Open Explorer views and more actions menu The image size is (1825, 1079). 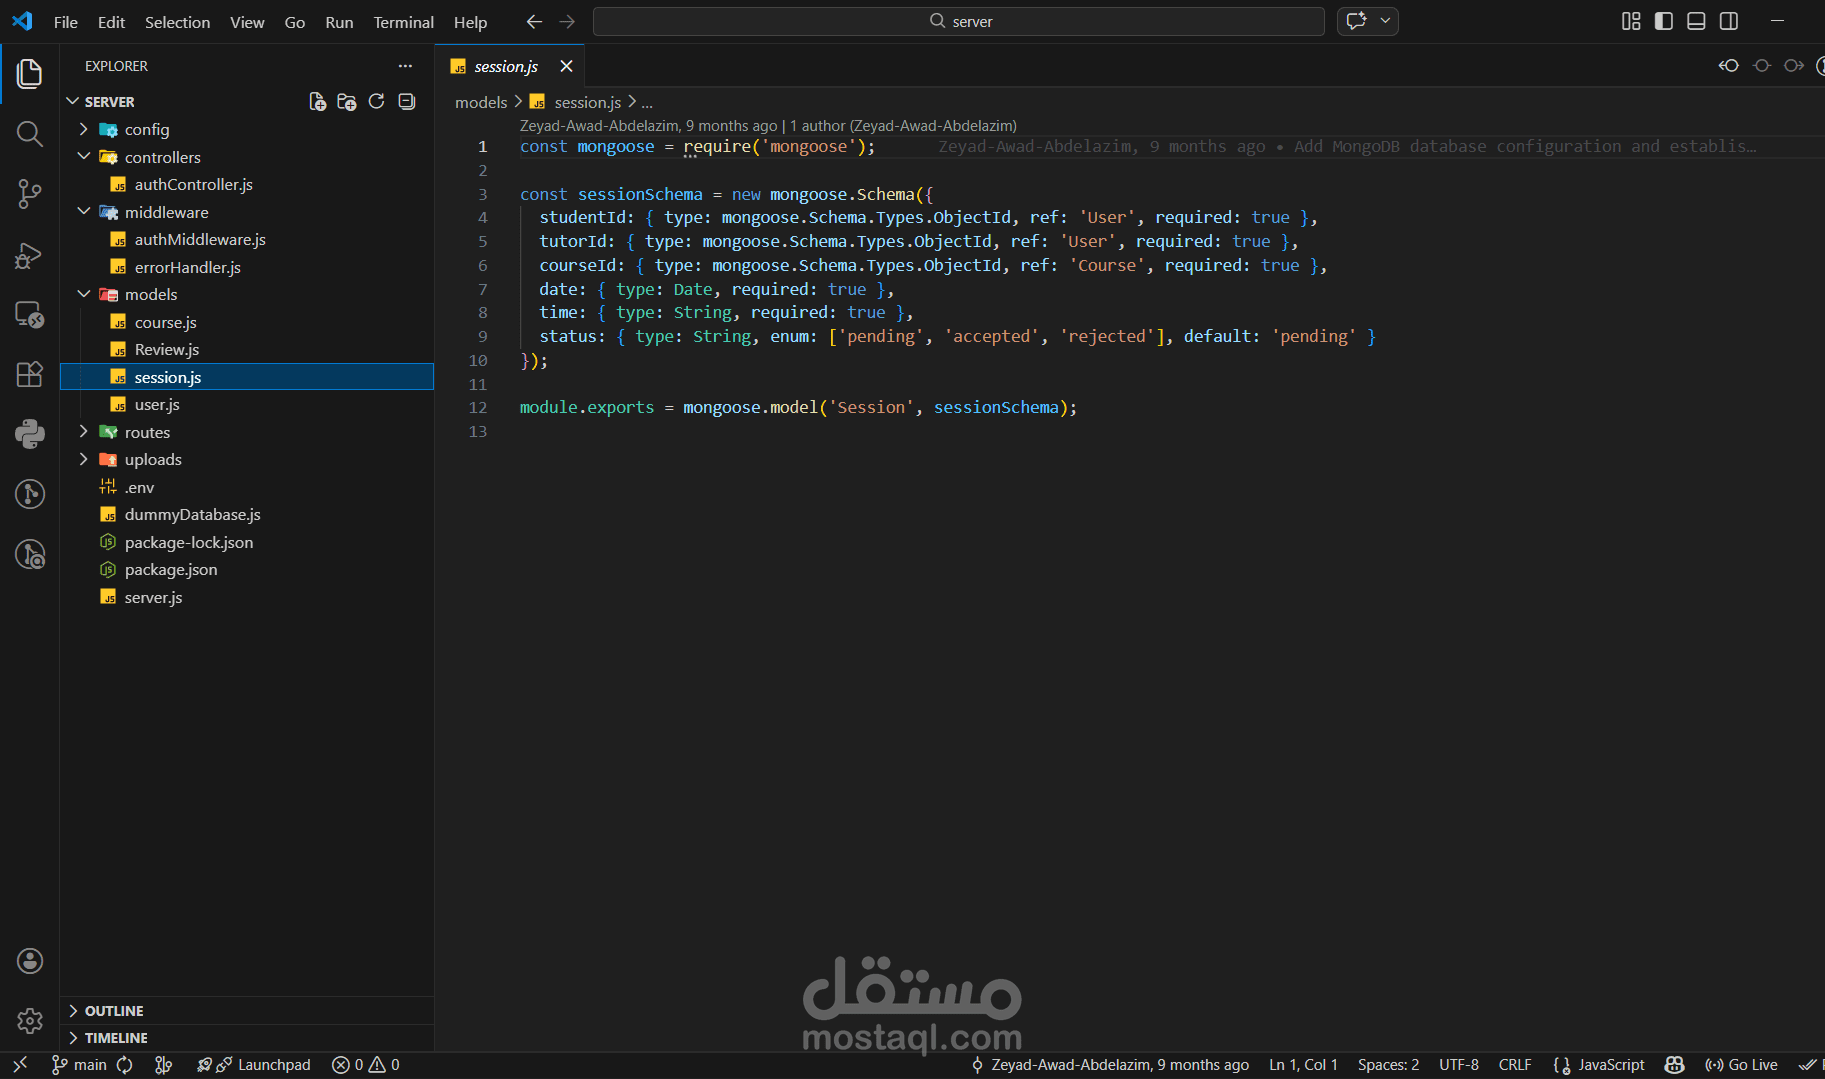coord(405,66)
